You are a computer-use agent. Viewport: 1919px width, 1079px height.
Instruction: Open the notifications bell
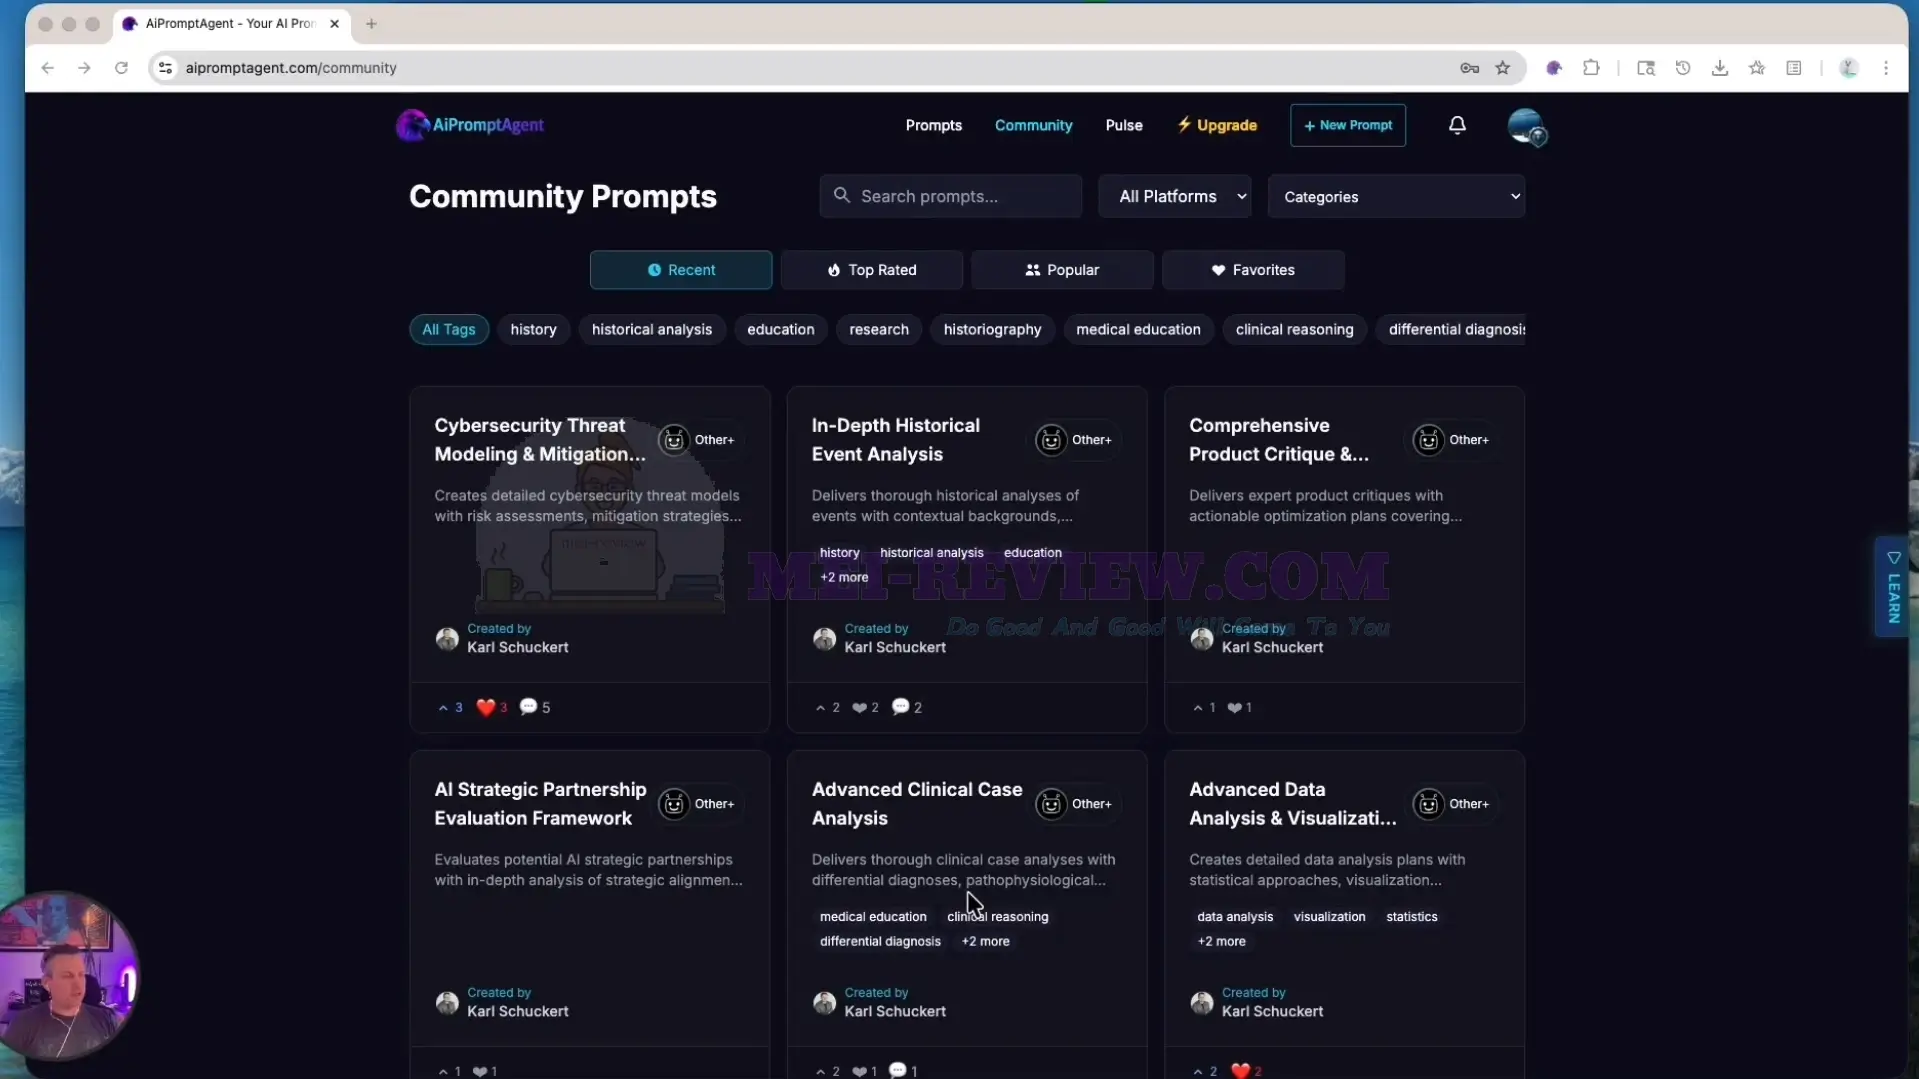pos(1457,125)
